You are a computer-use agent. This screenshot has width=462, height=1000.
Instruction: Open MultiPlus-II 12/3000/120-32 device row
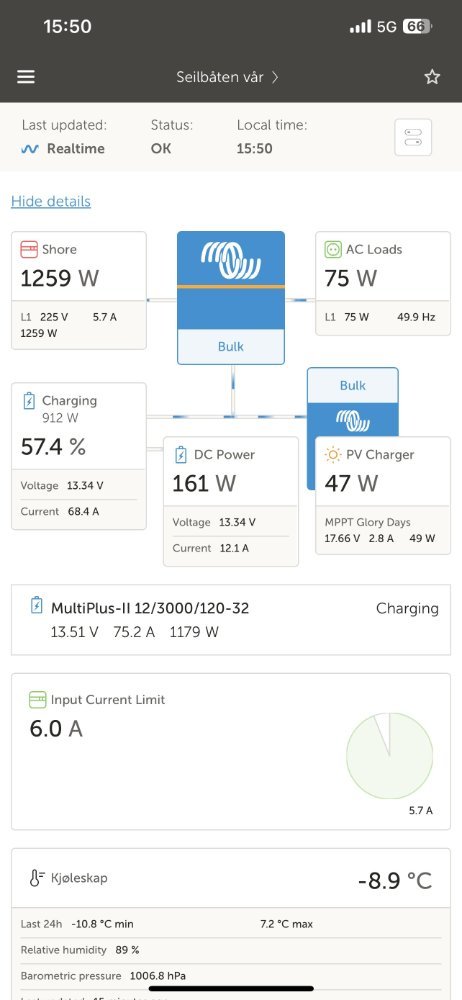tap(231, 620)
